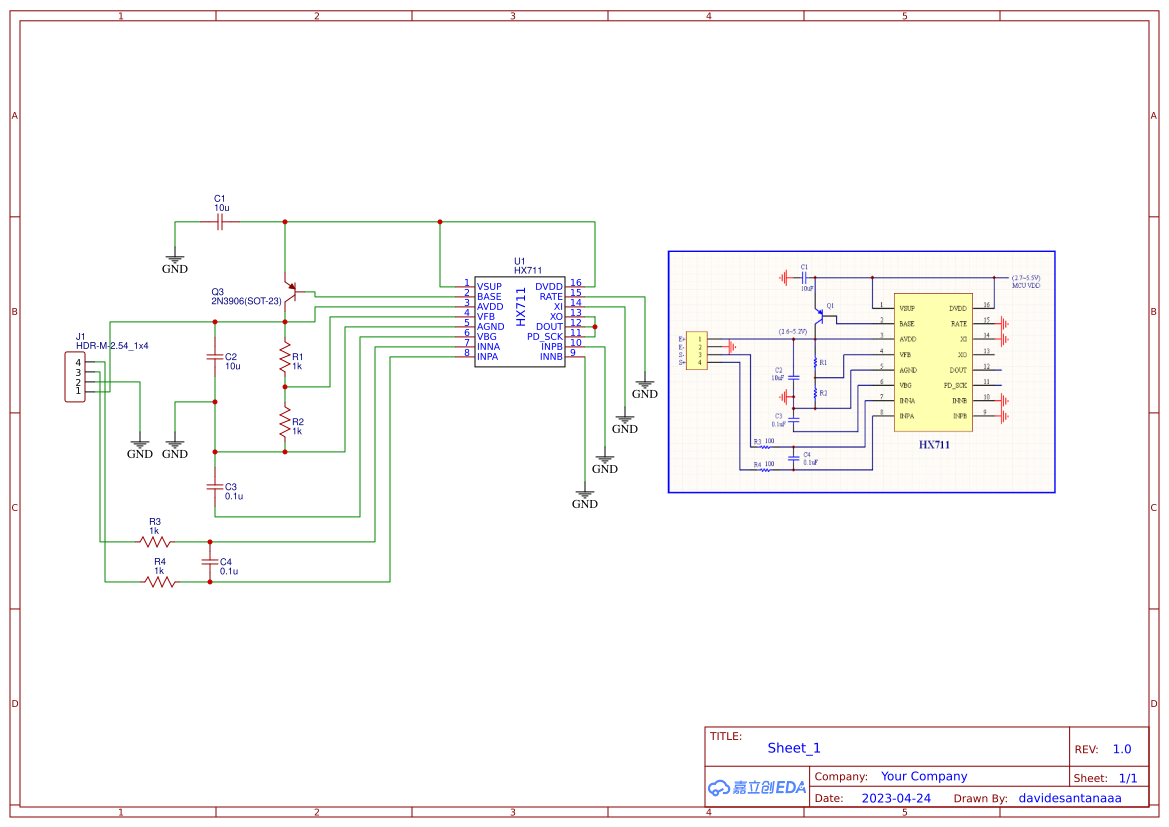Select the C1 10u capacitor symbol
Image resolution: width=1169 pixels, height=827 pixels.
[x=220, y=222]
